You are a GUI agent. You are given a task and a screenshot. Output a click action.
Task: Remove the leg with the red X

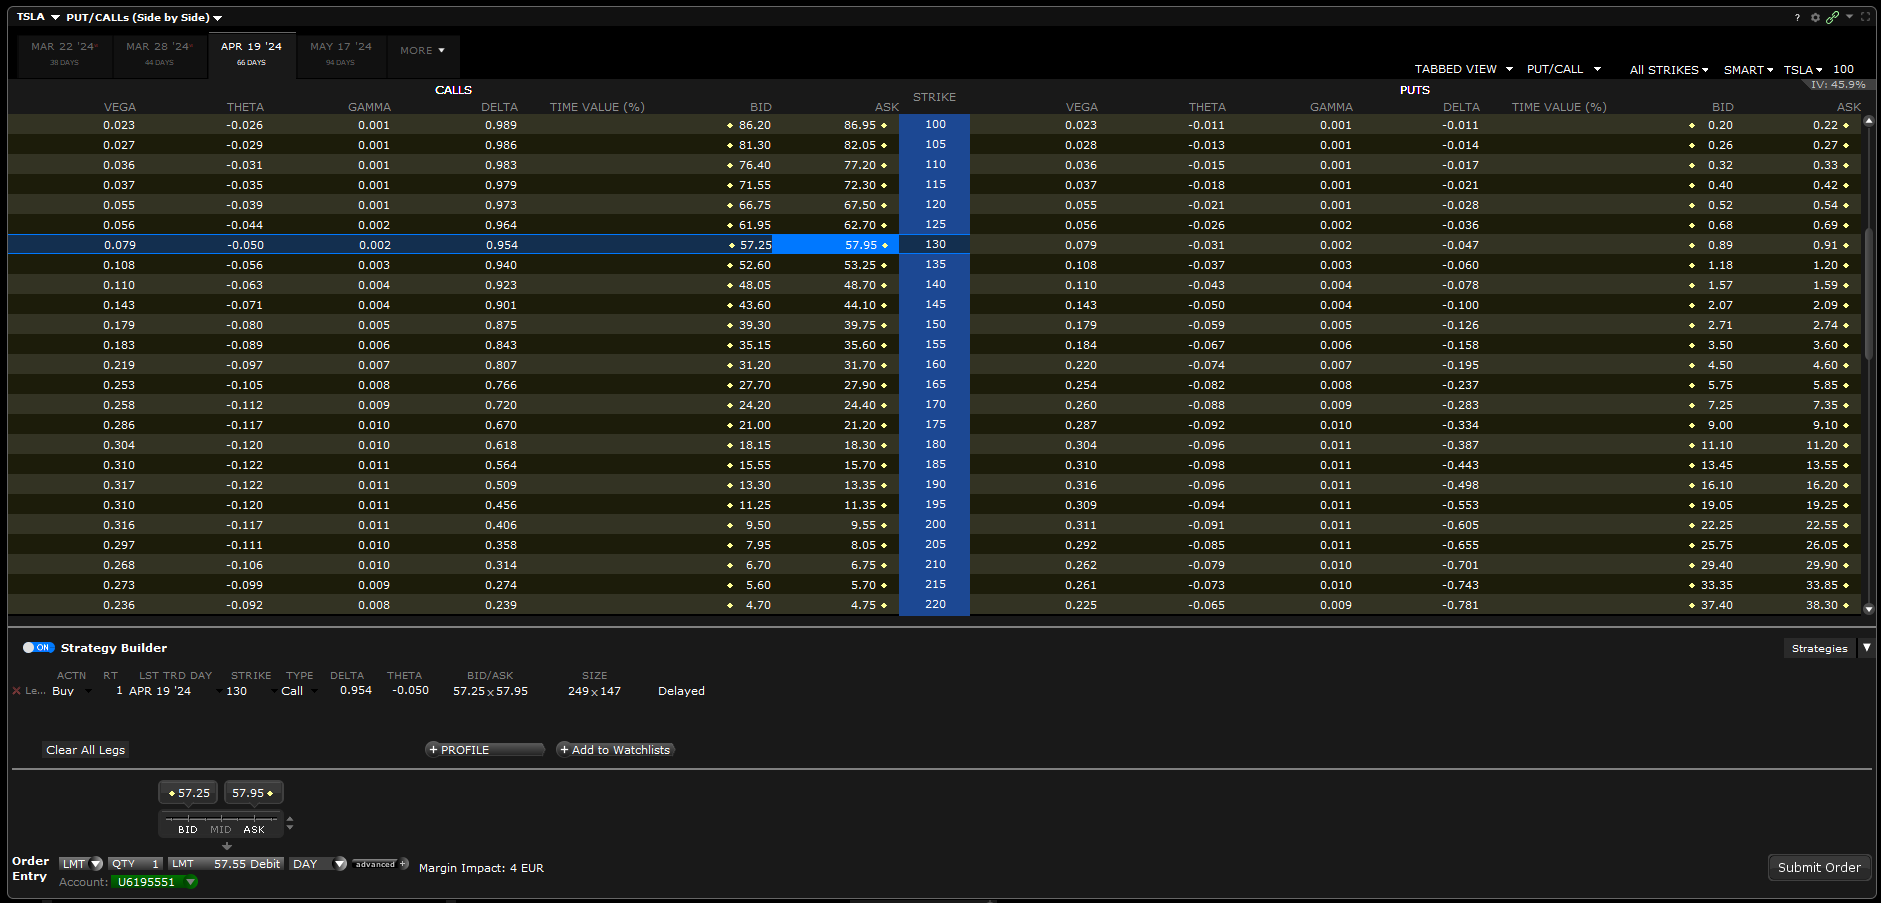coord(16,691)
